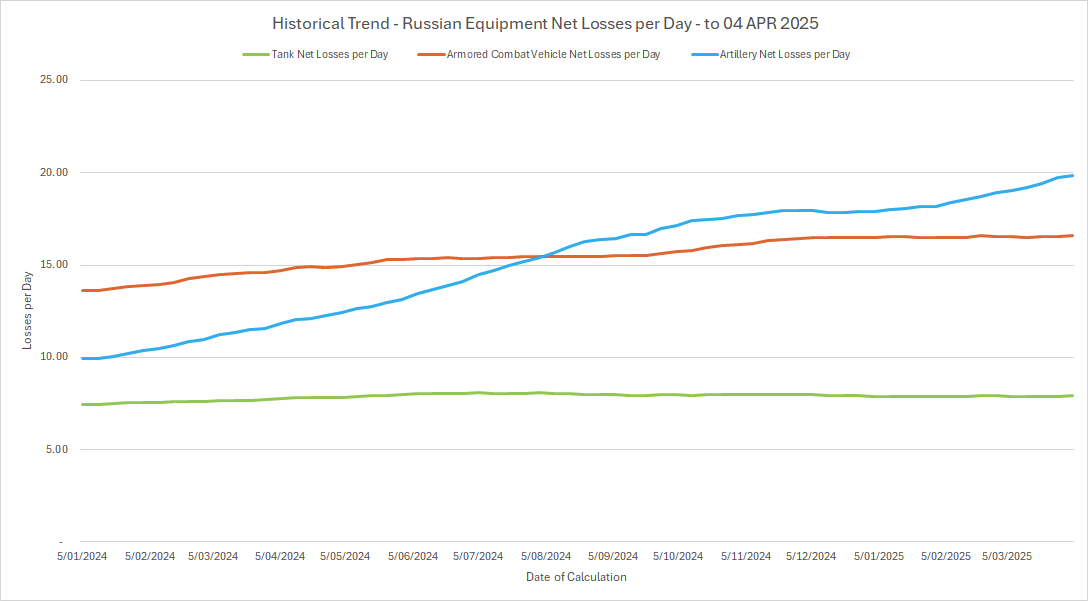
Task: Click the 5/01/2025 date label
Action: pyautogui.click(x=878, y=556)
